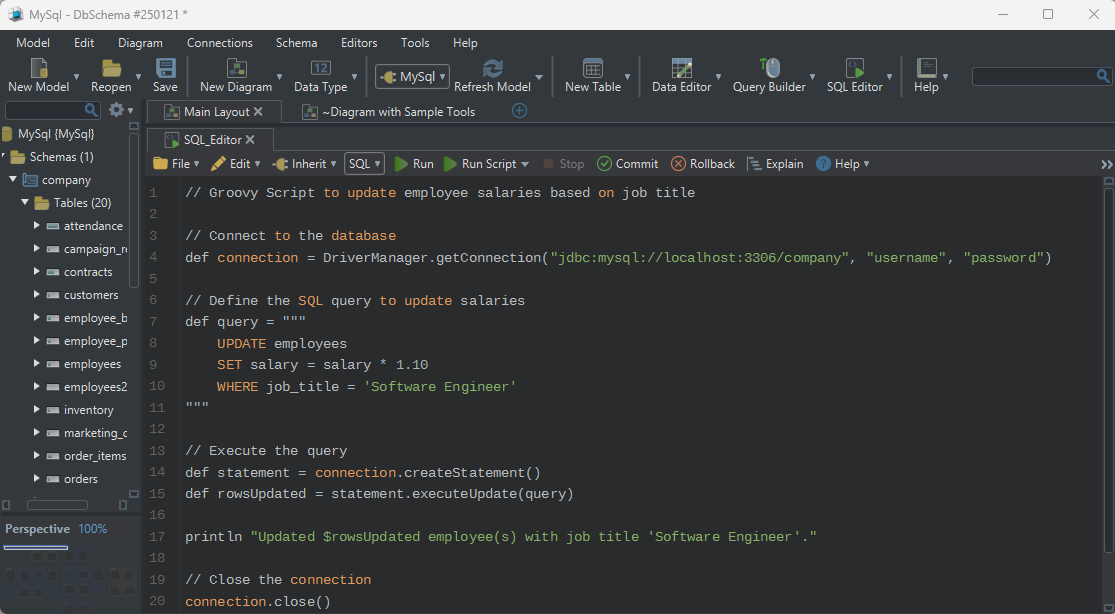Screen dimensions: 1115x614
Task: Open tree panel settings gear
Action: point(116,110)
